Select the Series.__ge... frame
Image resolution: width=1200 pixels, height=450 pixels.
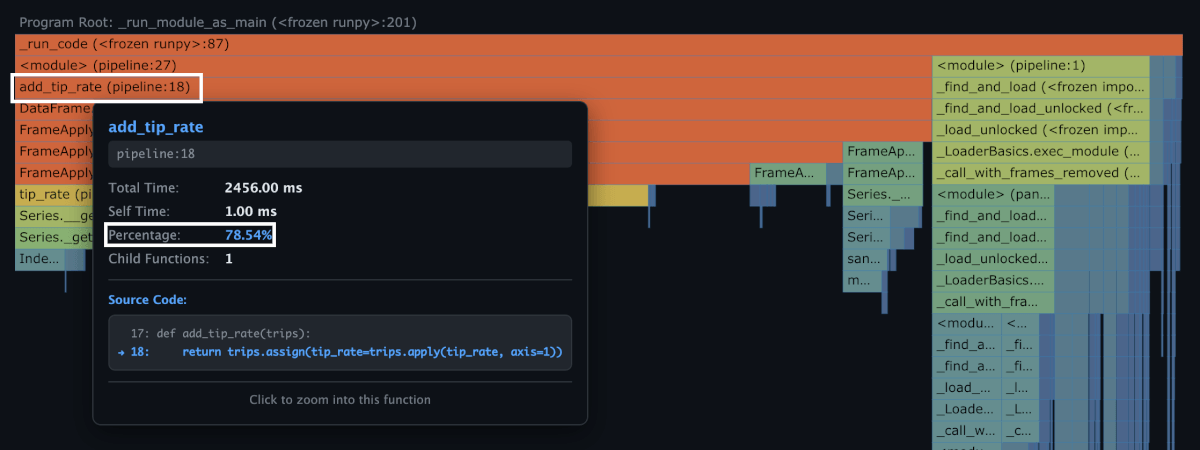[55, 216]
